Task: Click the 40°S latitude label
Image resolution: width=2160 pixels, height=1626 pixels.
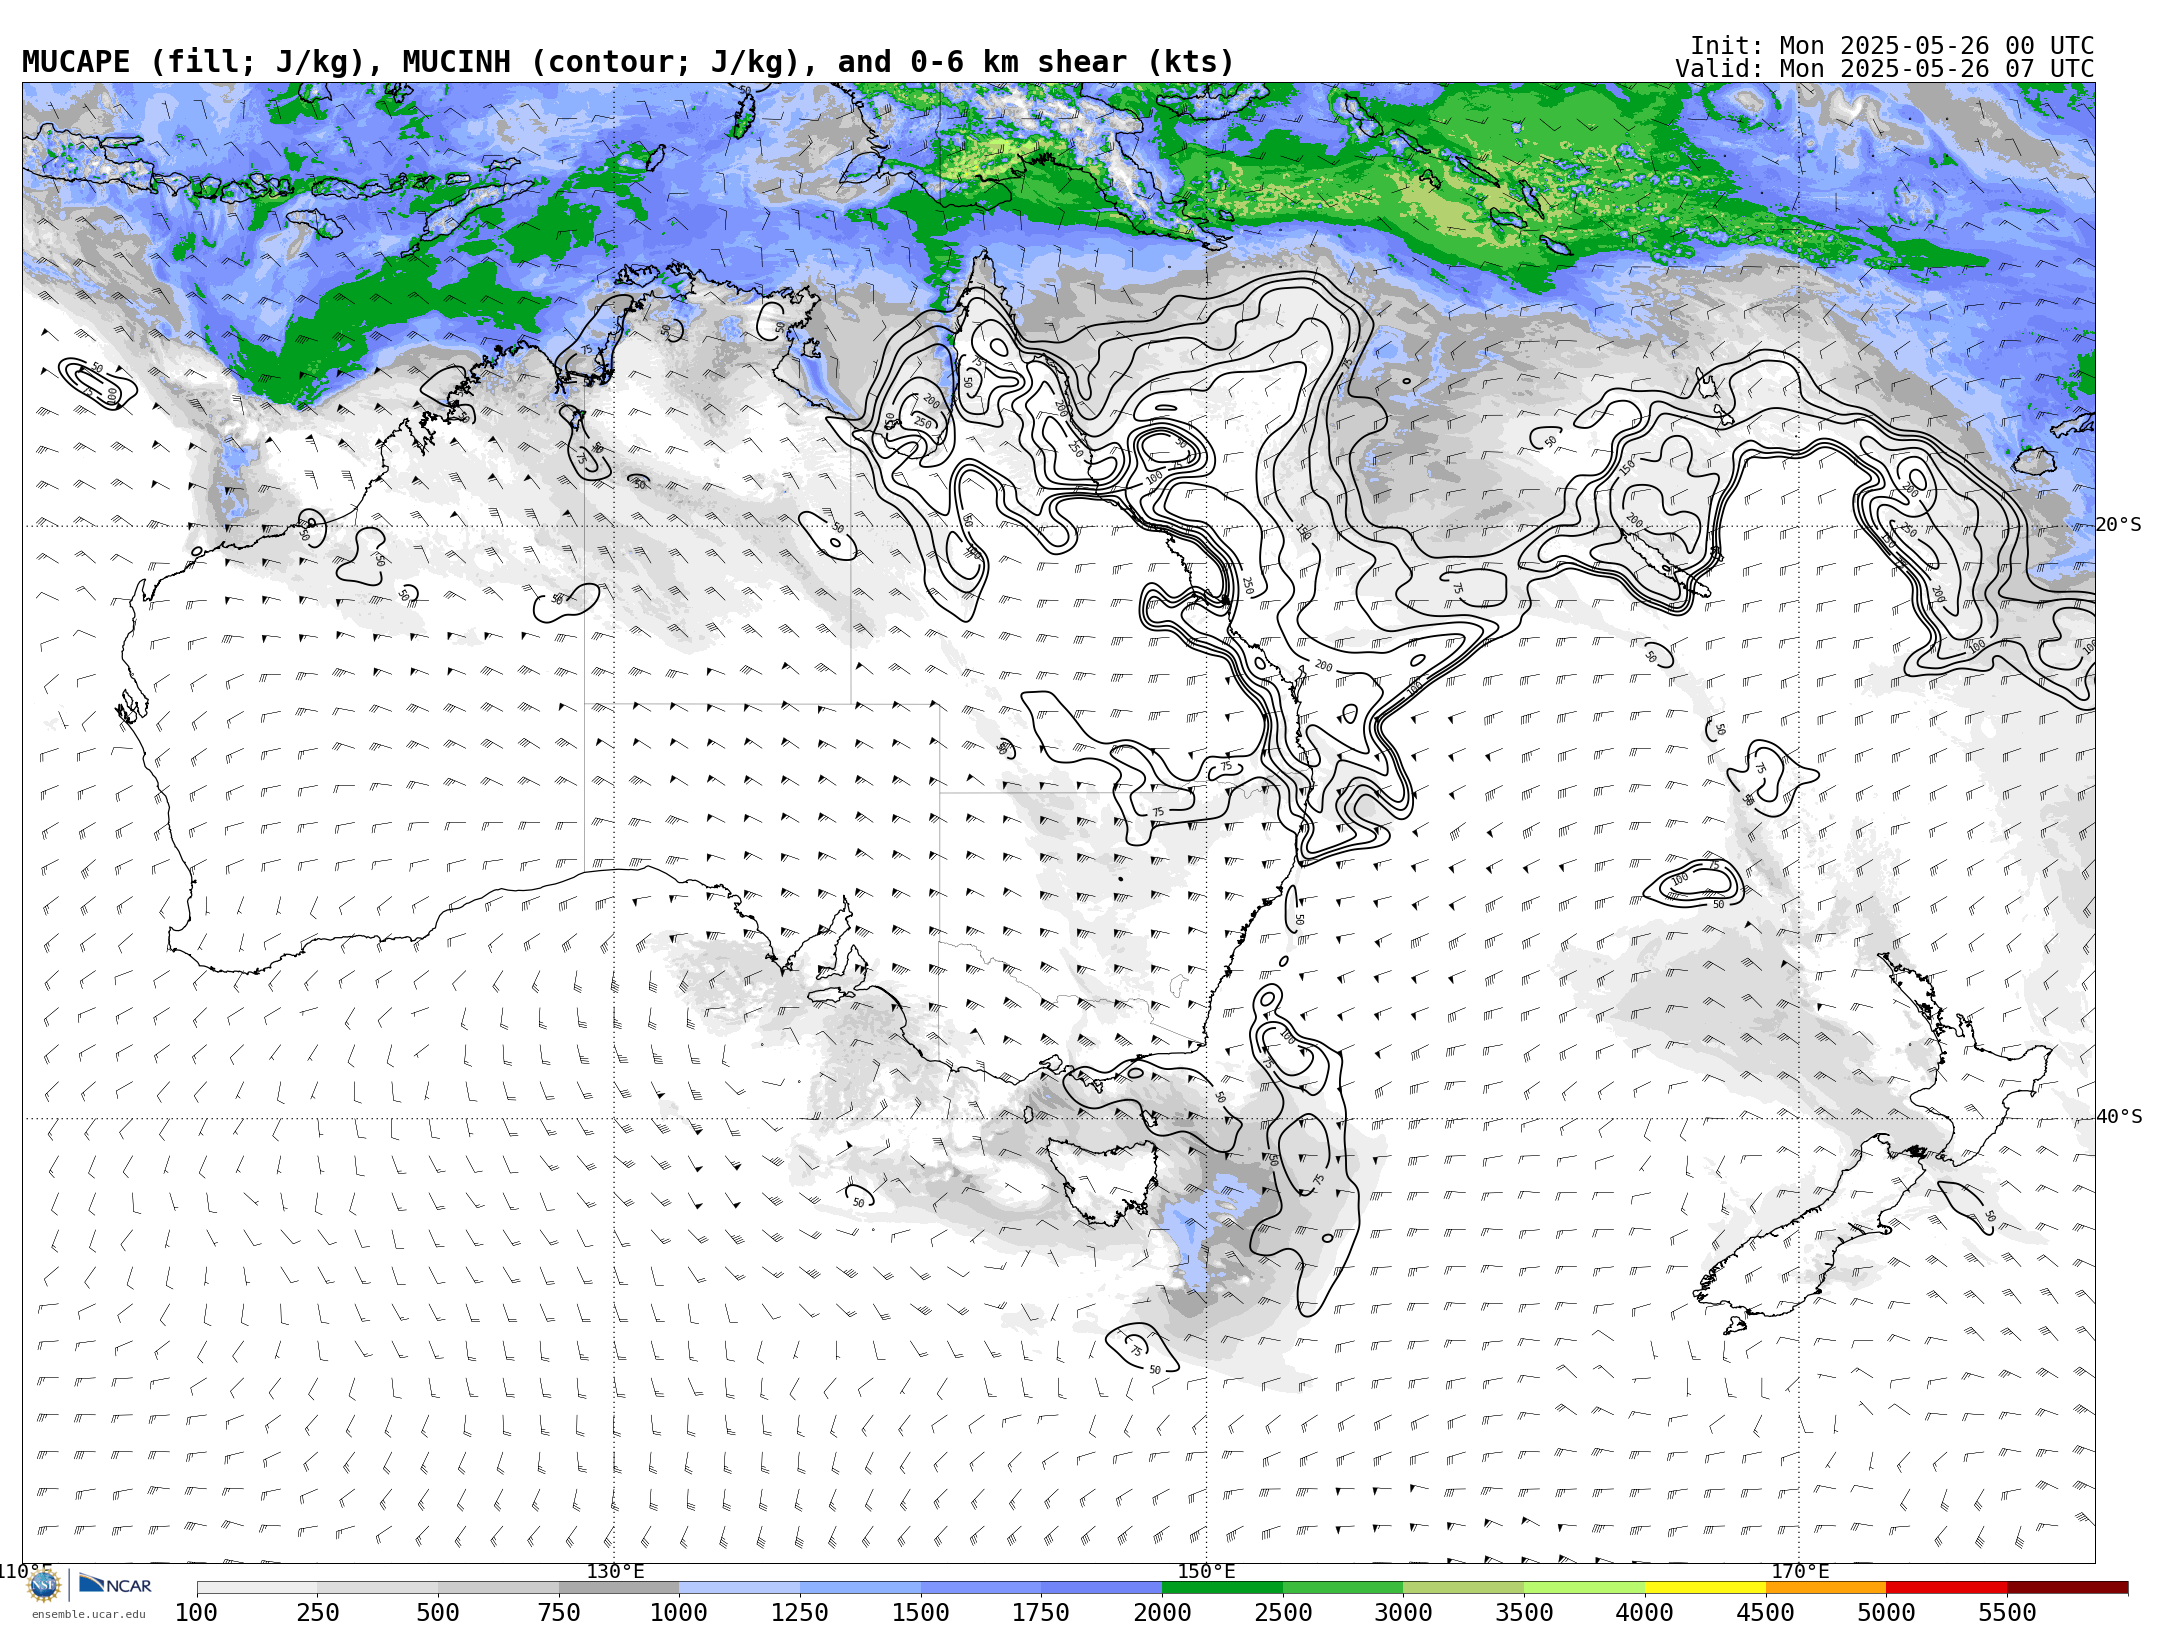Action: pyautogui.click(x=2119, y=1117)
